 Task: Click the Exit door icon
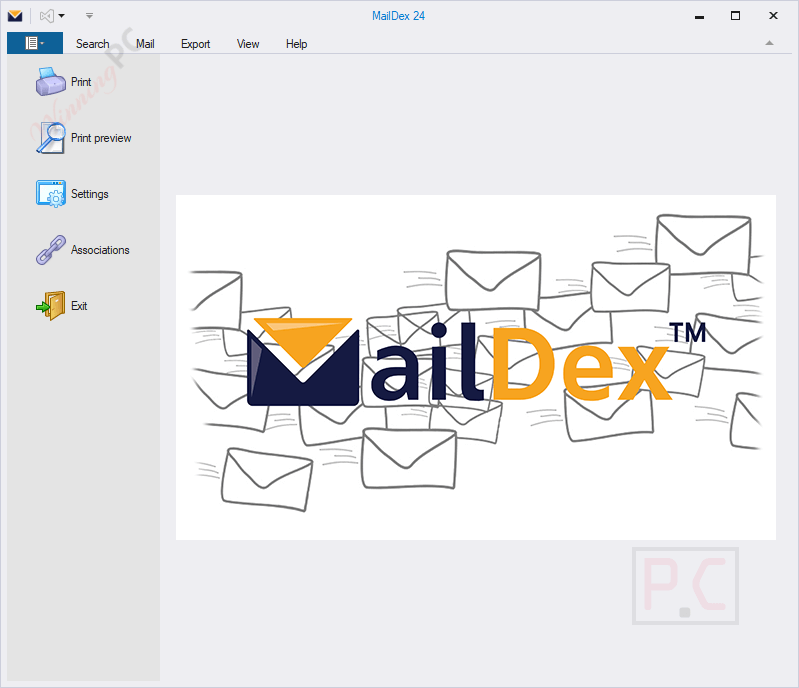pyautogui.click(x=50, y=306)
